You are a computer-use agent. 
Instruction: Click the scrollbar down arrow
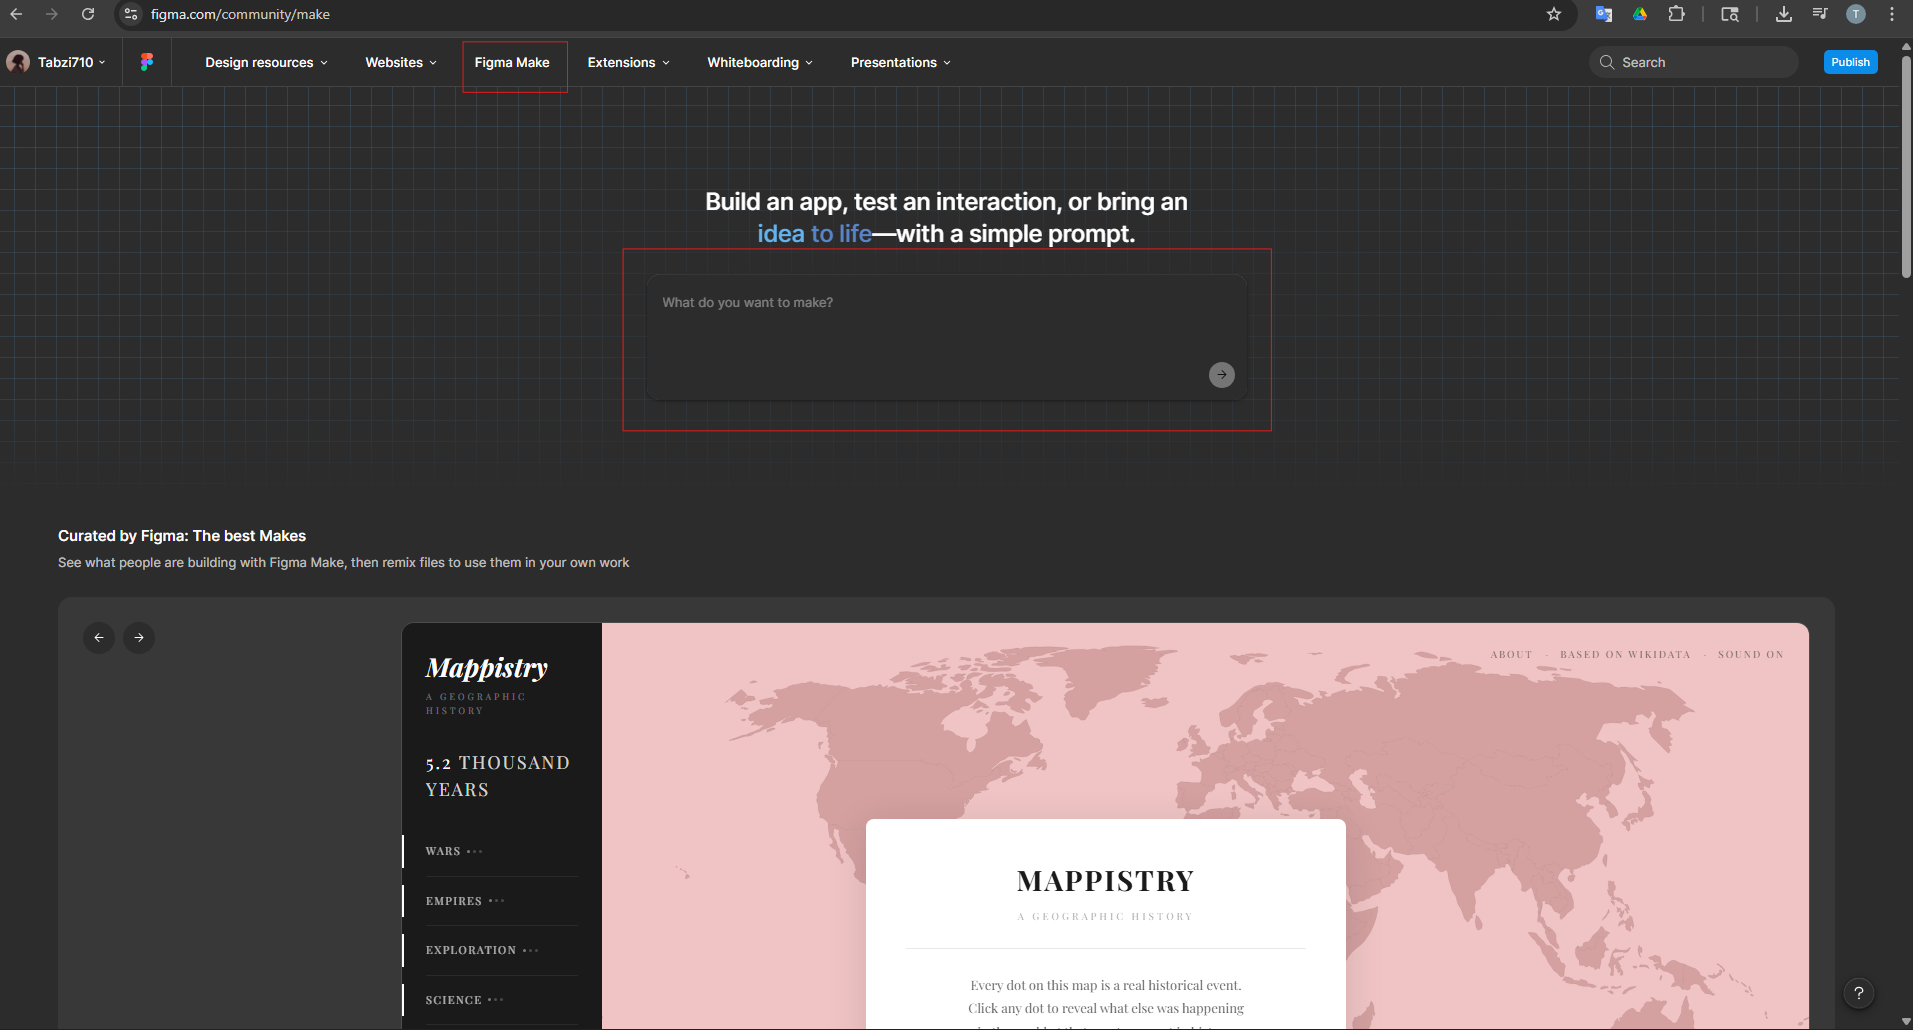[1906, 1022]
